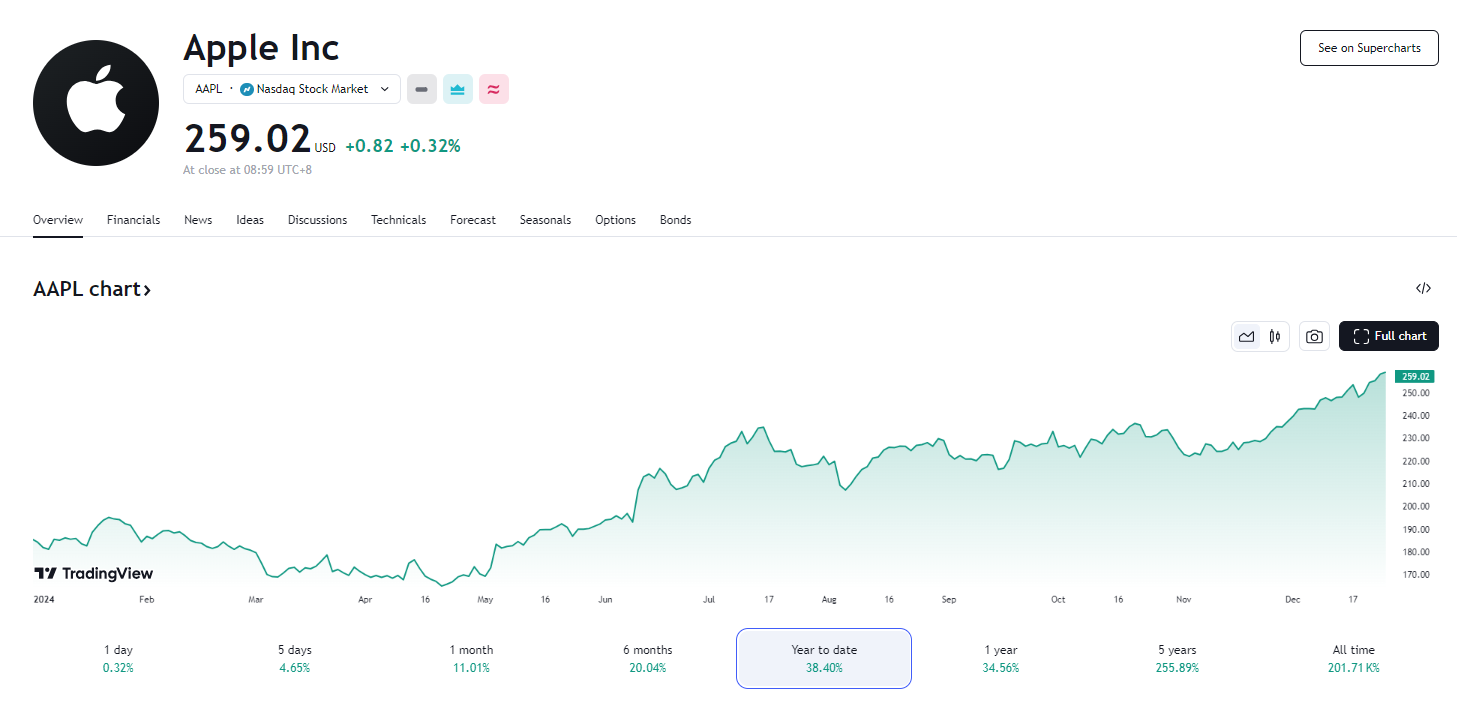Select the All time range
This screenshot has width=1457, height=705.
click(x=1353, y=658)
